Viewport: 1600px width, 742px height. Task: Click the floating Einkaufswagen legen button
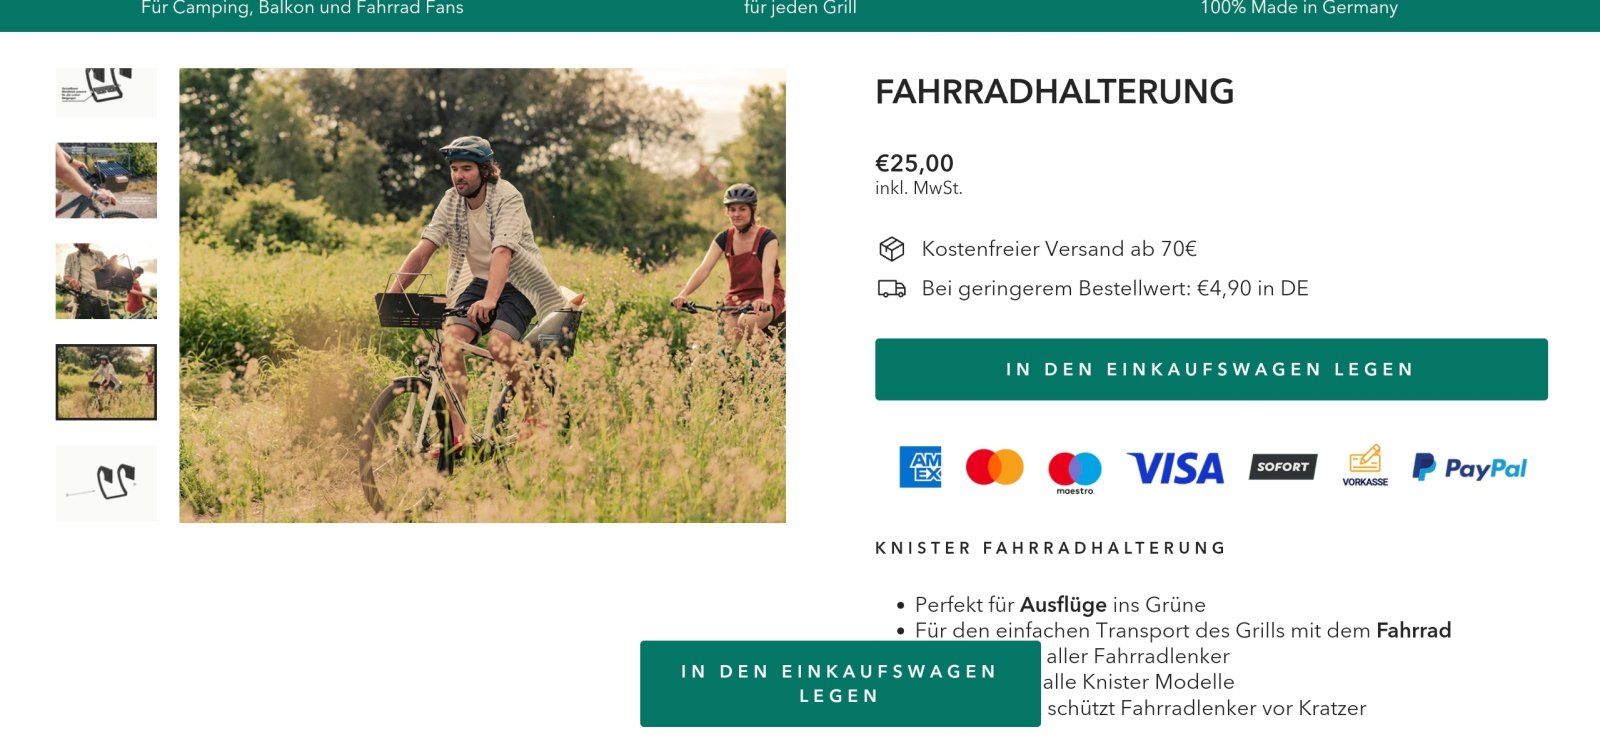[840, 684]
